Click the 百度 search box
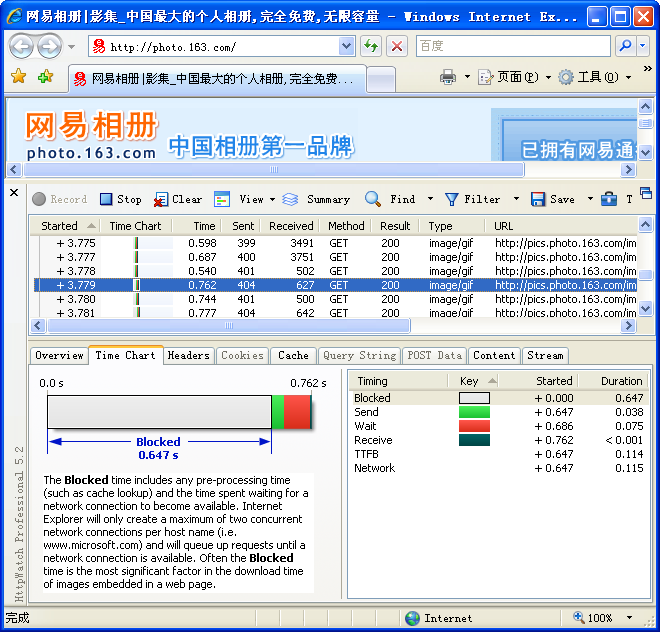660x632 pixels. tap(513, 46)
